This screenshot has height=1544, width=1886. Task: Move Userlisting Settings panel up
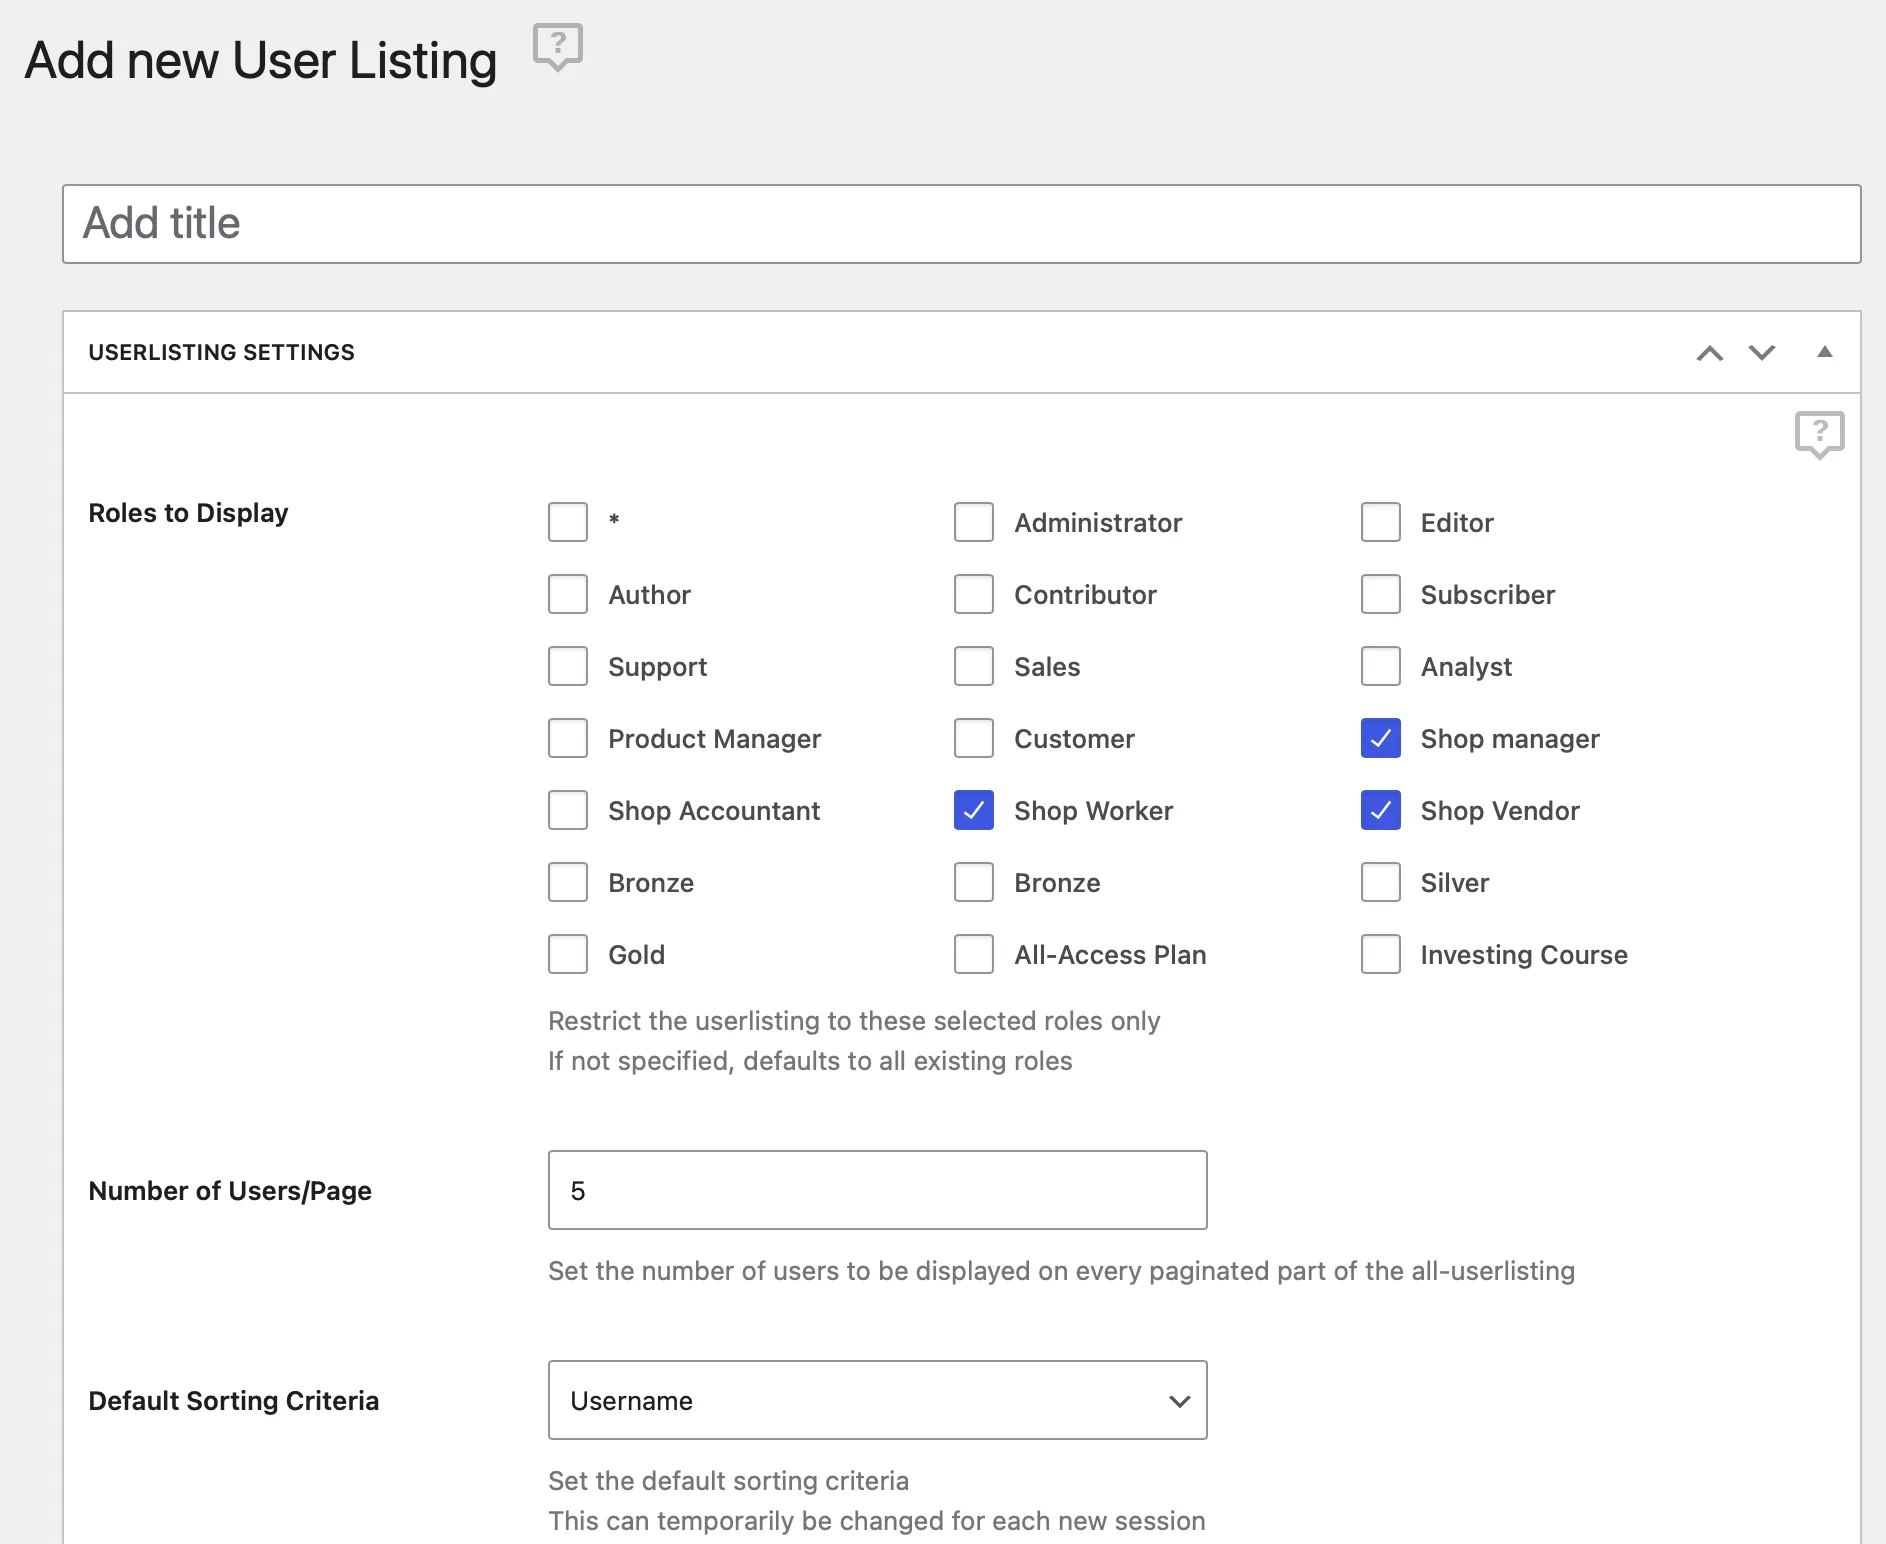coord(1710,352)
